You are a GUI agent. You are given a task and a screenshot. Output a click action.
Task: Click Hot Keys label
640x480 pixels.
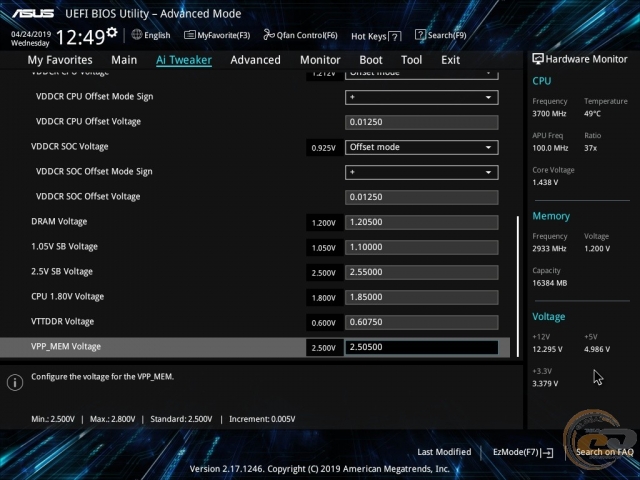pos(369,36)
